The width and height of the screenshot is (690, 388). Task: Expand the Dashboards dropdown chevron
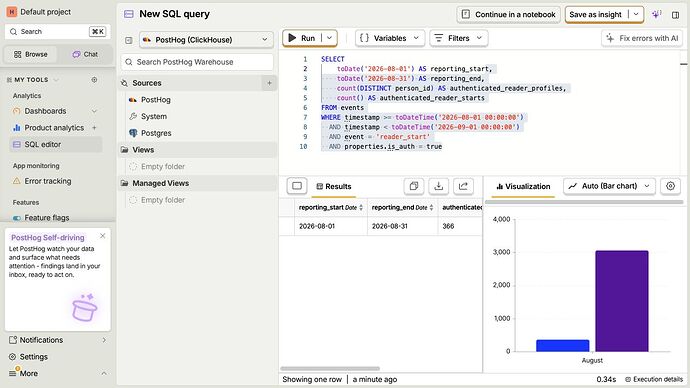coord(94,111)
